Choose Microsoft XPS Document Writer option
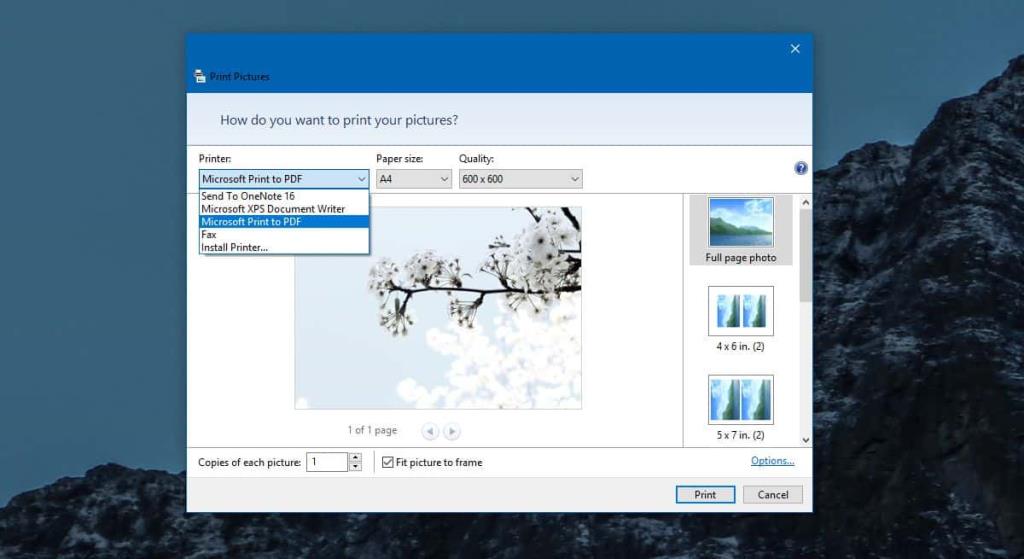 pos(272,209)
